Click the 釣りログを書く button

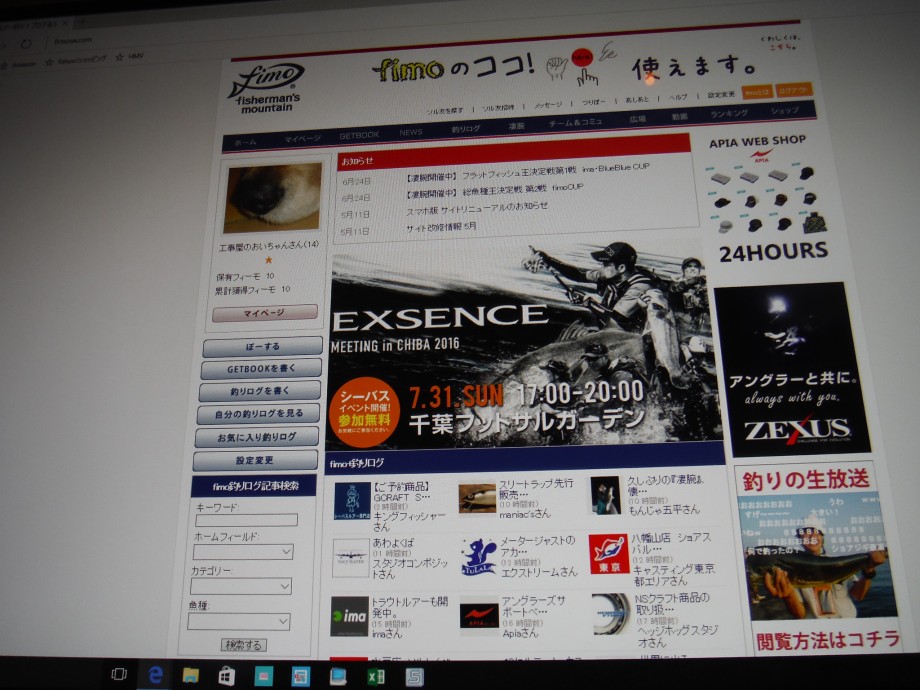click(260, 391)
